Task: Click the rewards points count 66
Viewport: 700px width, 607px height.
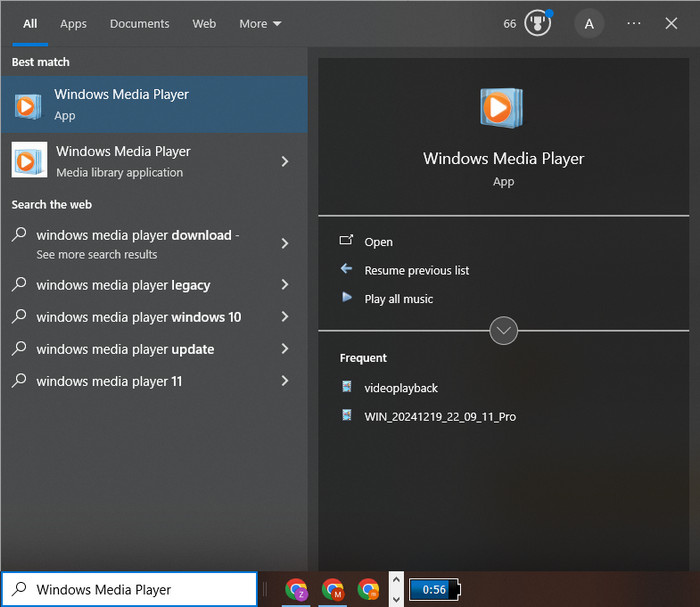Action: (x=510, y=24)
